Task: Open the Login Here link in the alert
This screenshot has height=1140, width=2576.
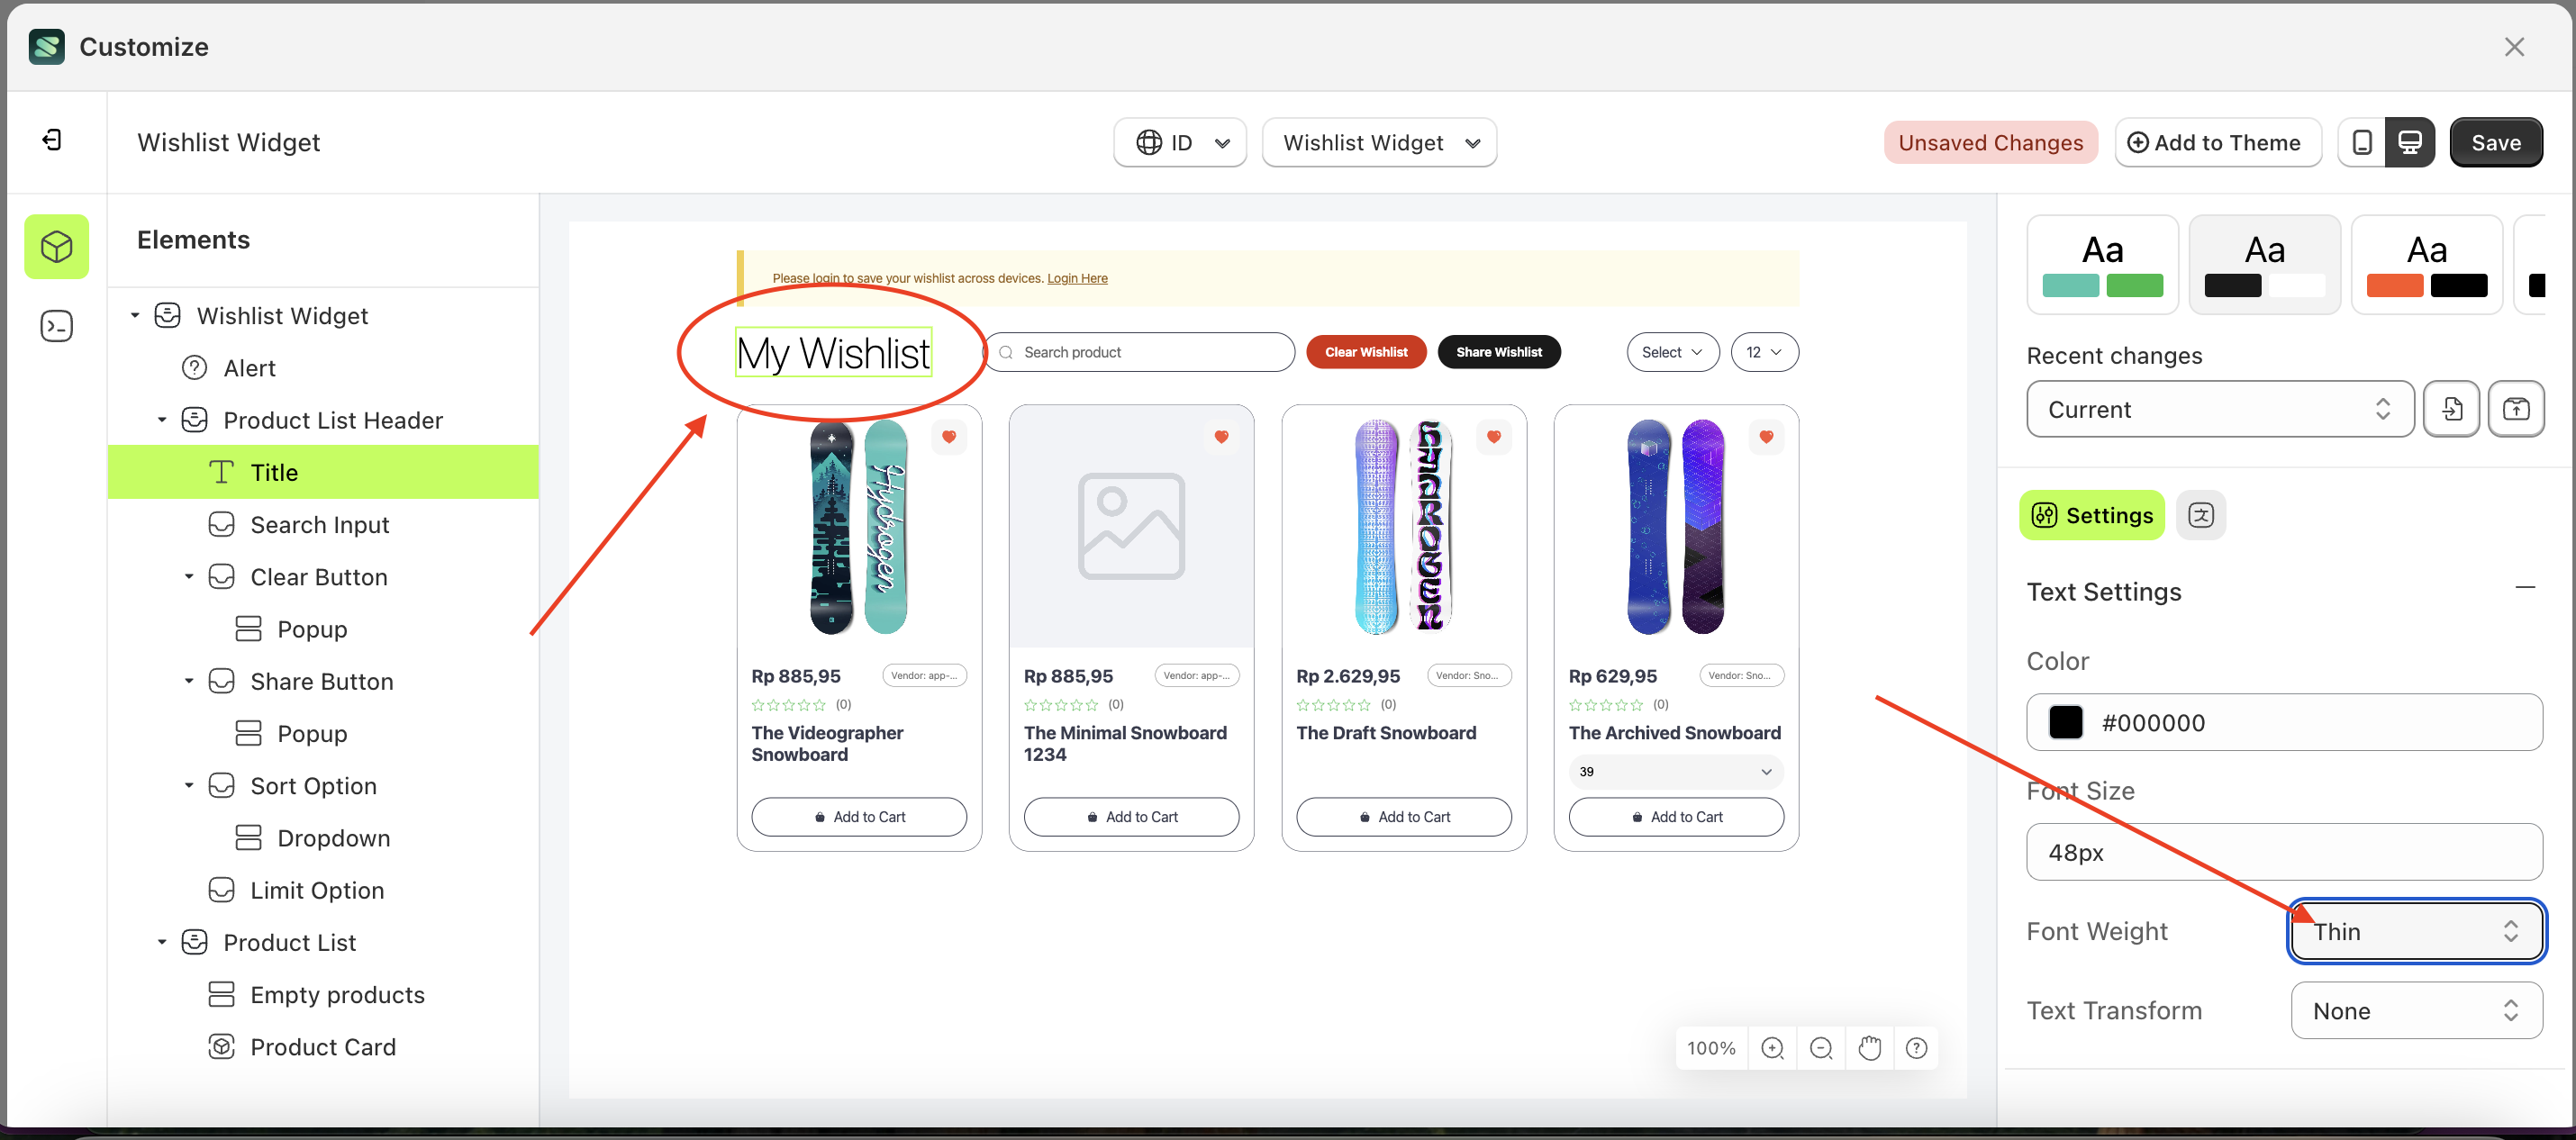Action: pos(1077,278)
